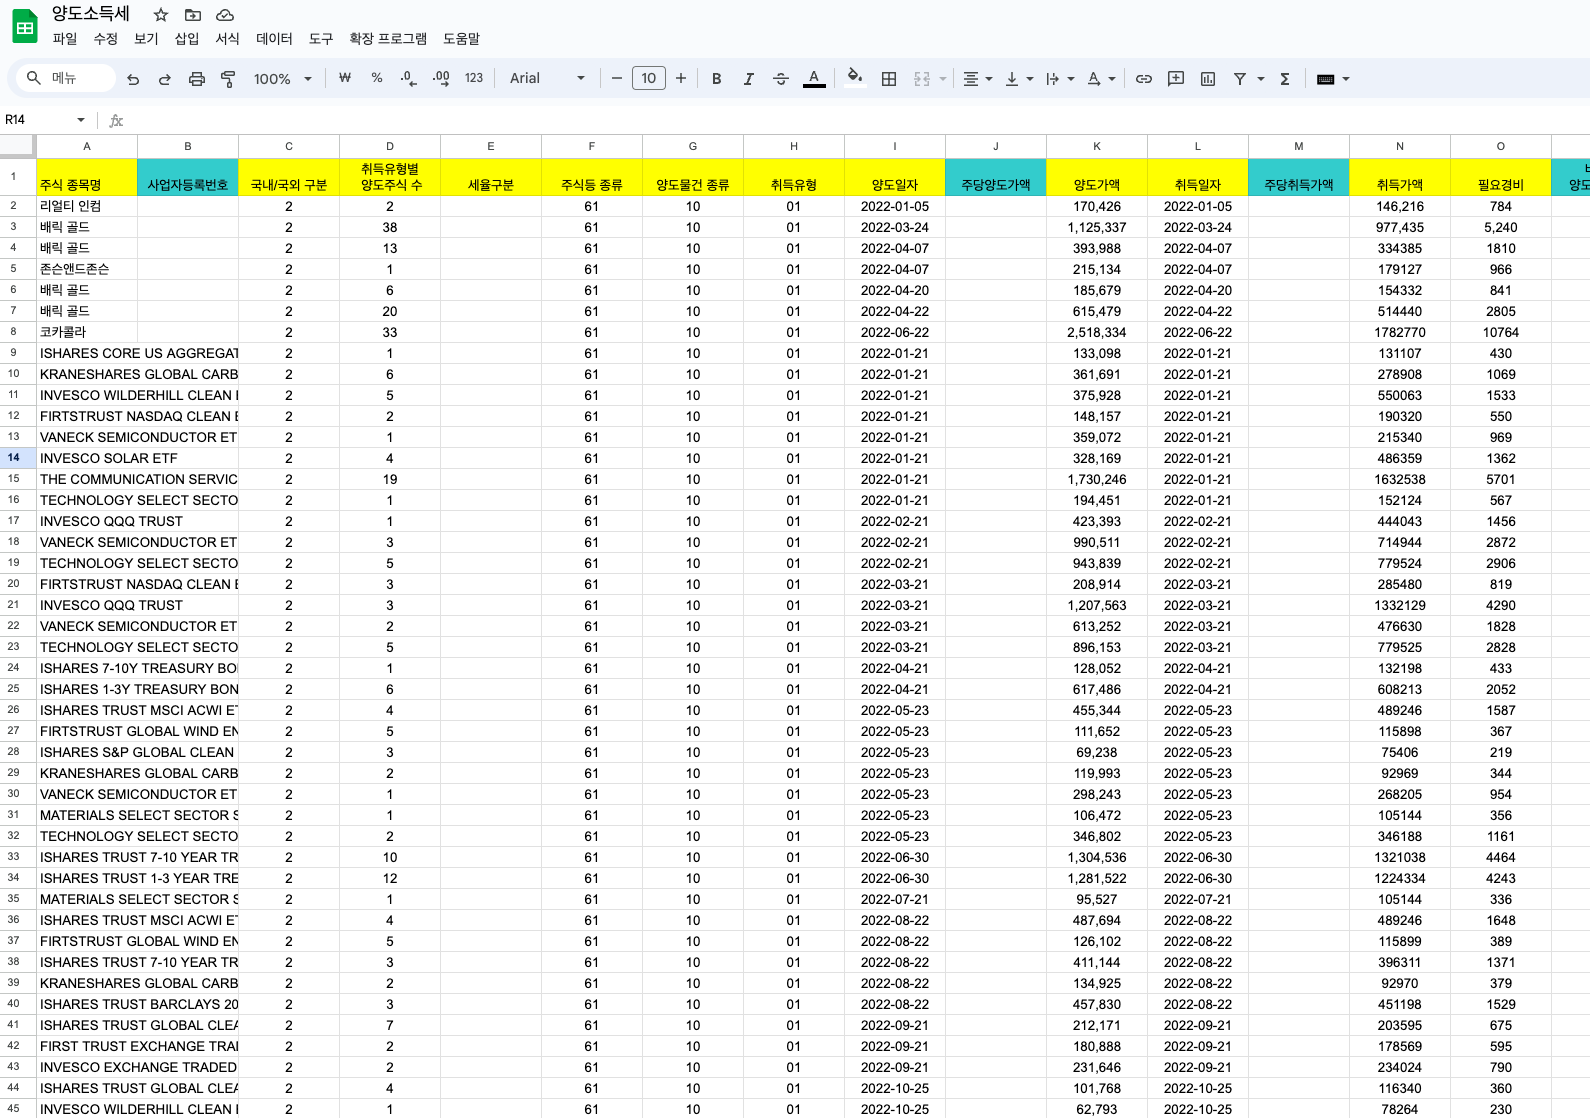Open the text rotation dropdown

[1101, 79]
